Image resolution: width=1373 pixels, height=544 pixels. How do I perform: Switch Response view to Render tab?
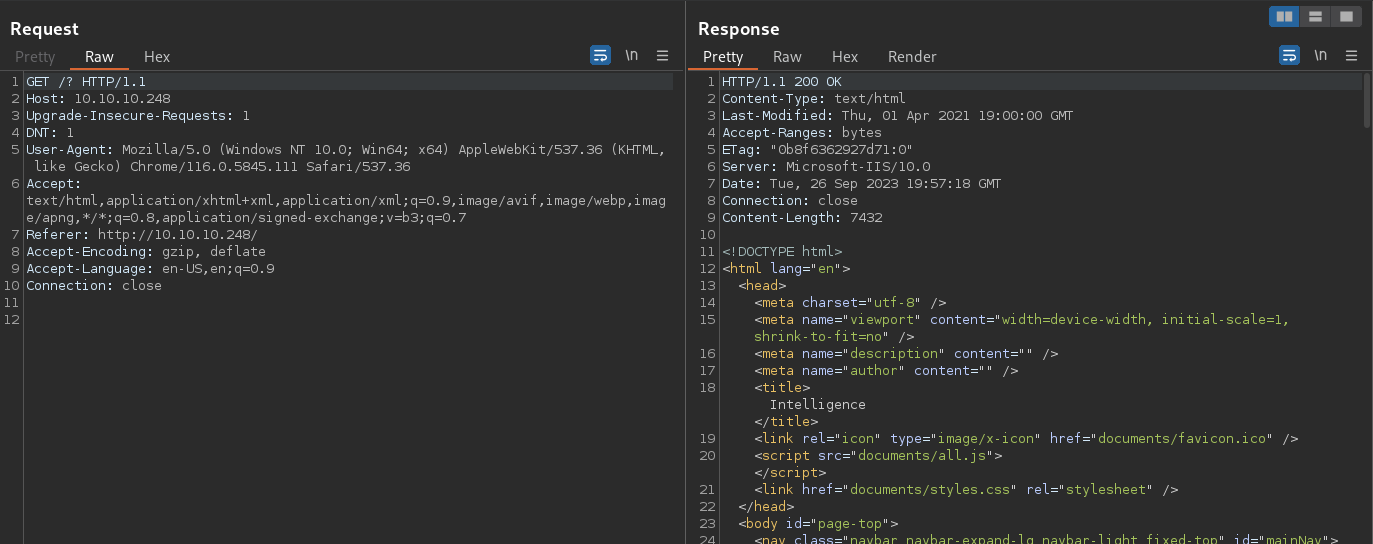coord(912,57)
